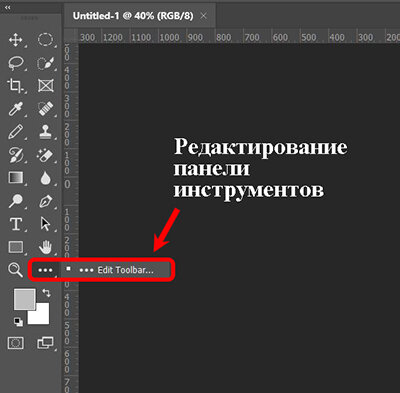400x393 pixels.
Task: Select the Rectangle shape tool
Action: click(x=16, y=247)
